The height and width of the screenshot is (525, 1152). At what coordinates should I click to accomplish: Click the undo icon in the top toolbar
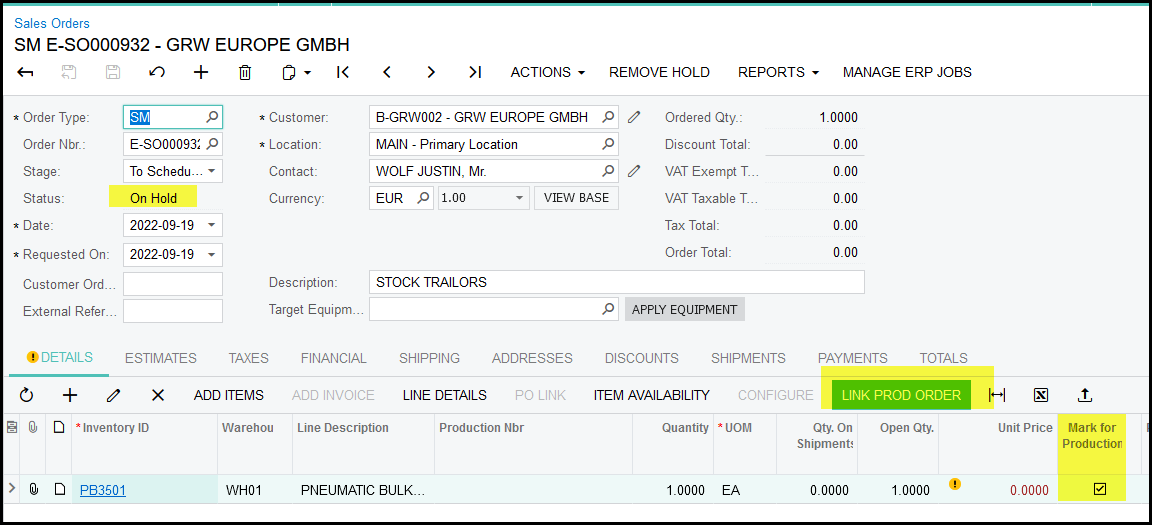[157, 72]
